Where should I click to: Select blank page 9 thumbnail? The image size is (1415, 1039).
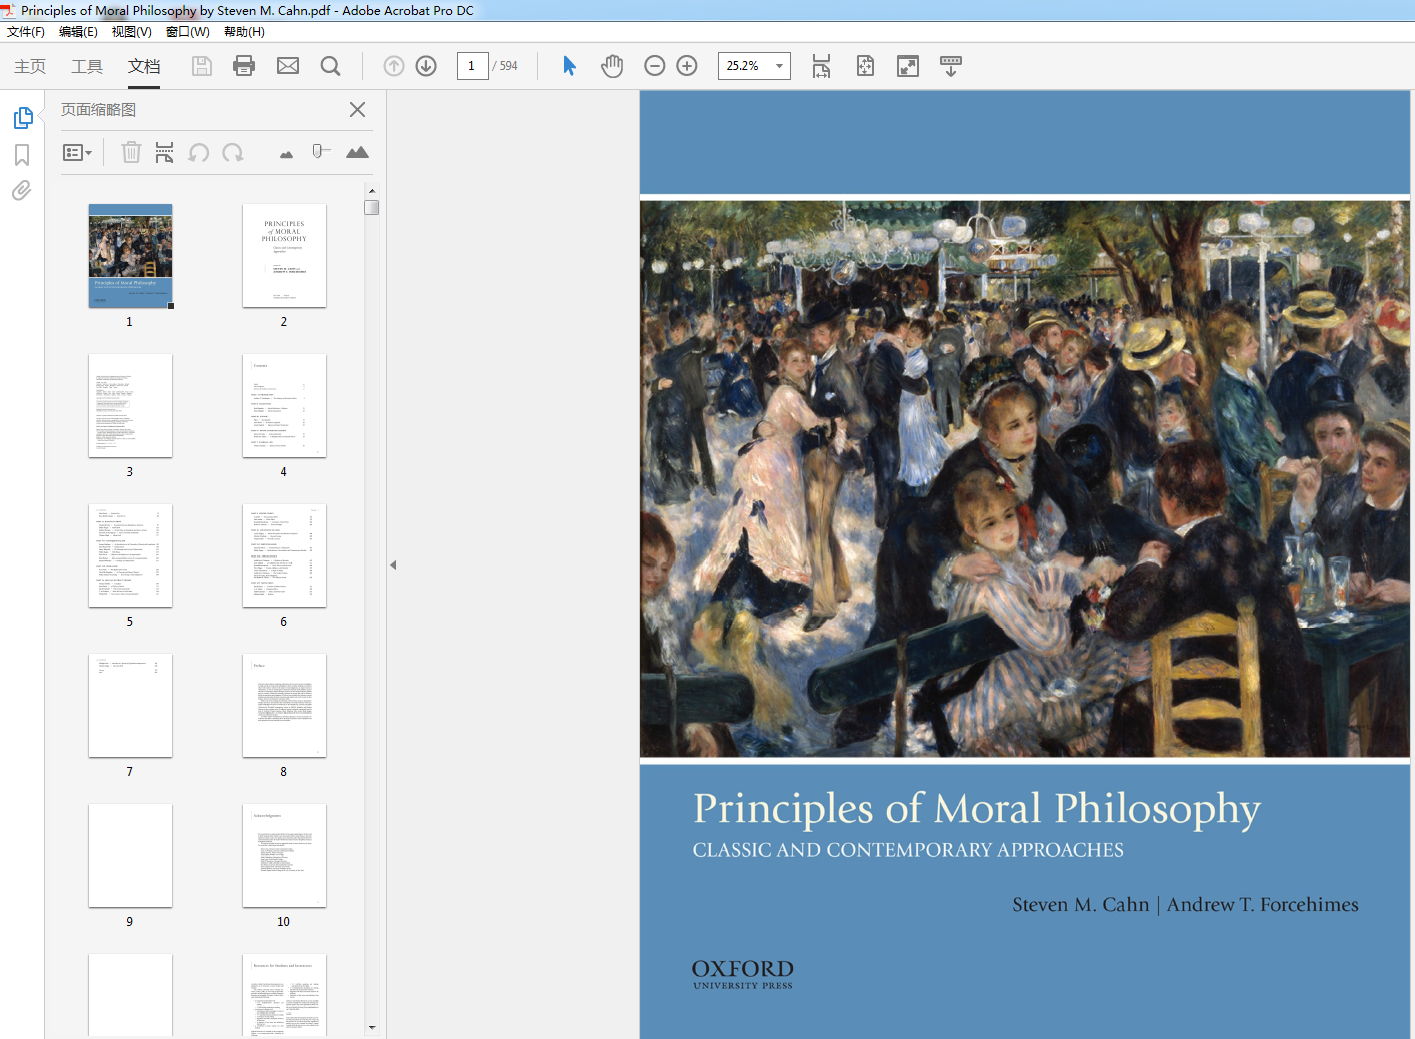pyautogui.click(x=130, y=856)
